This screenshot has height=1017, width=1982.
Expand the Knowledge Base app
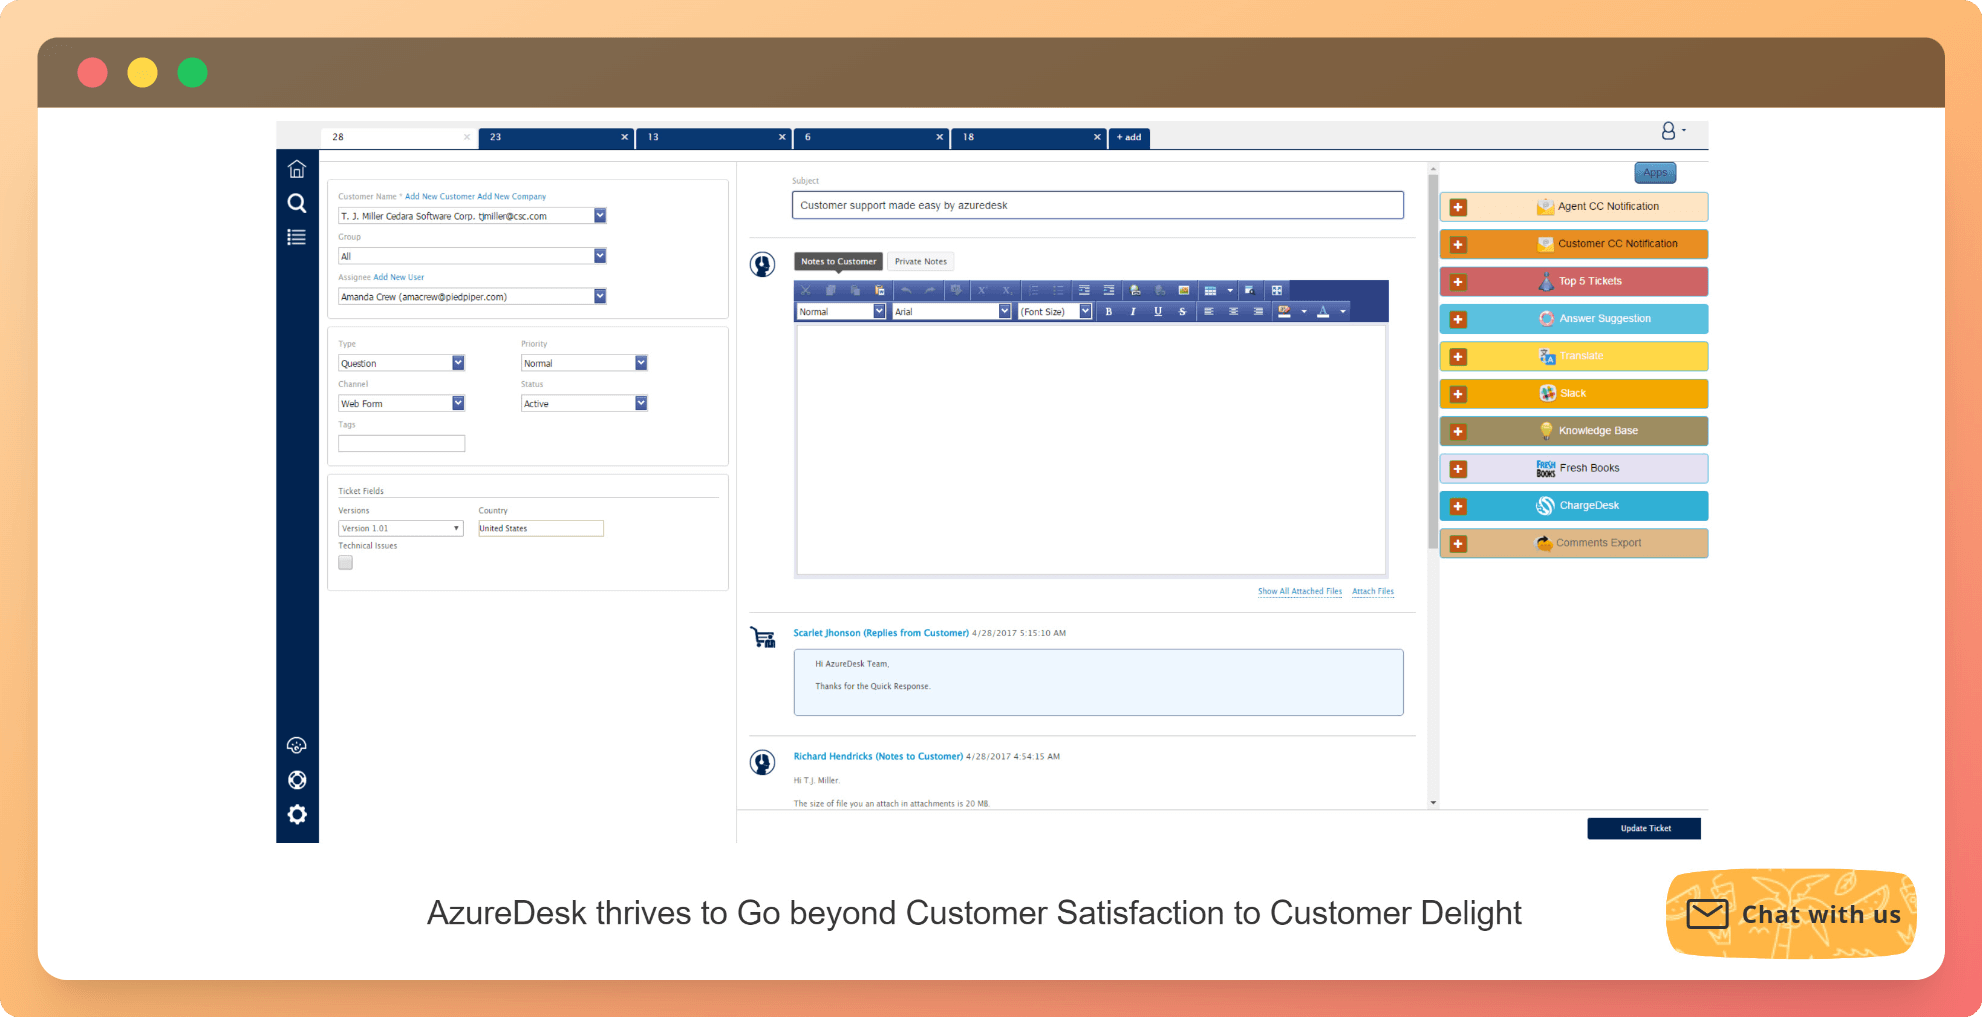1458,431
